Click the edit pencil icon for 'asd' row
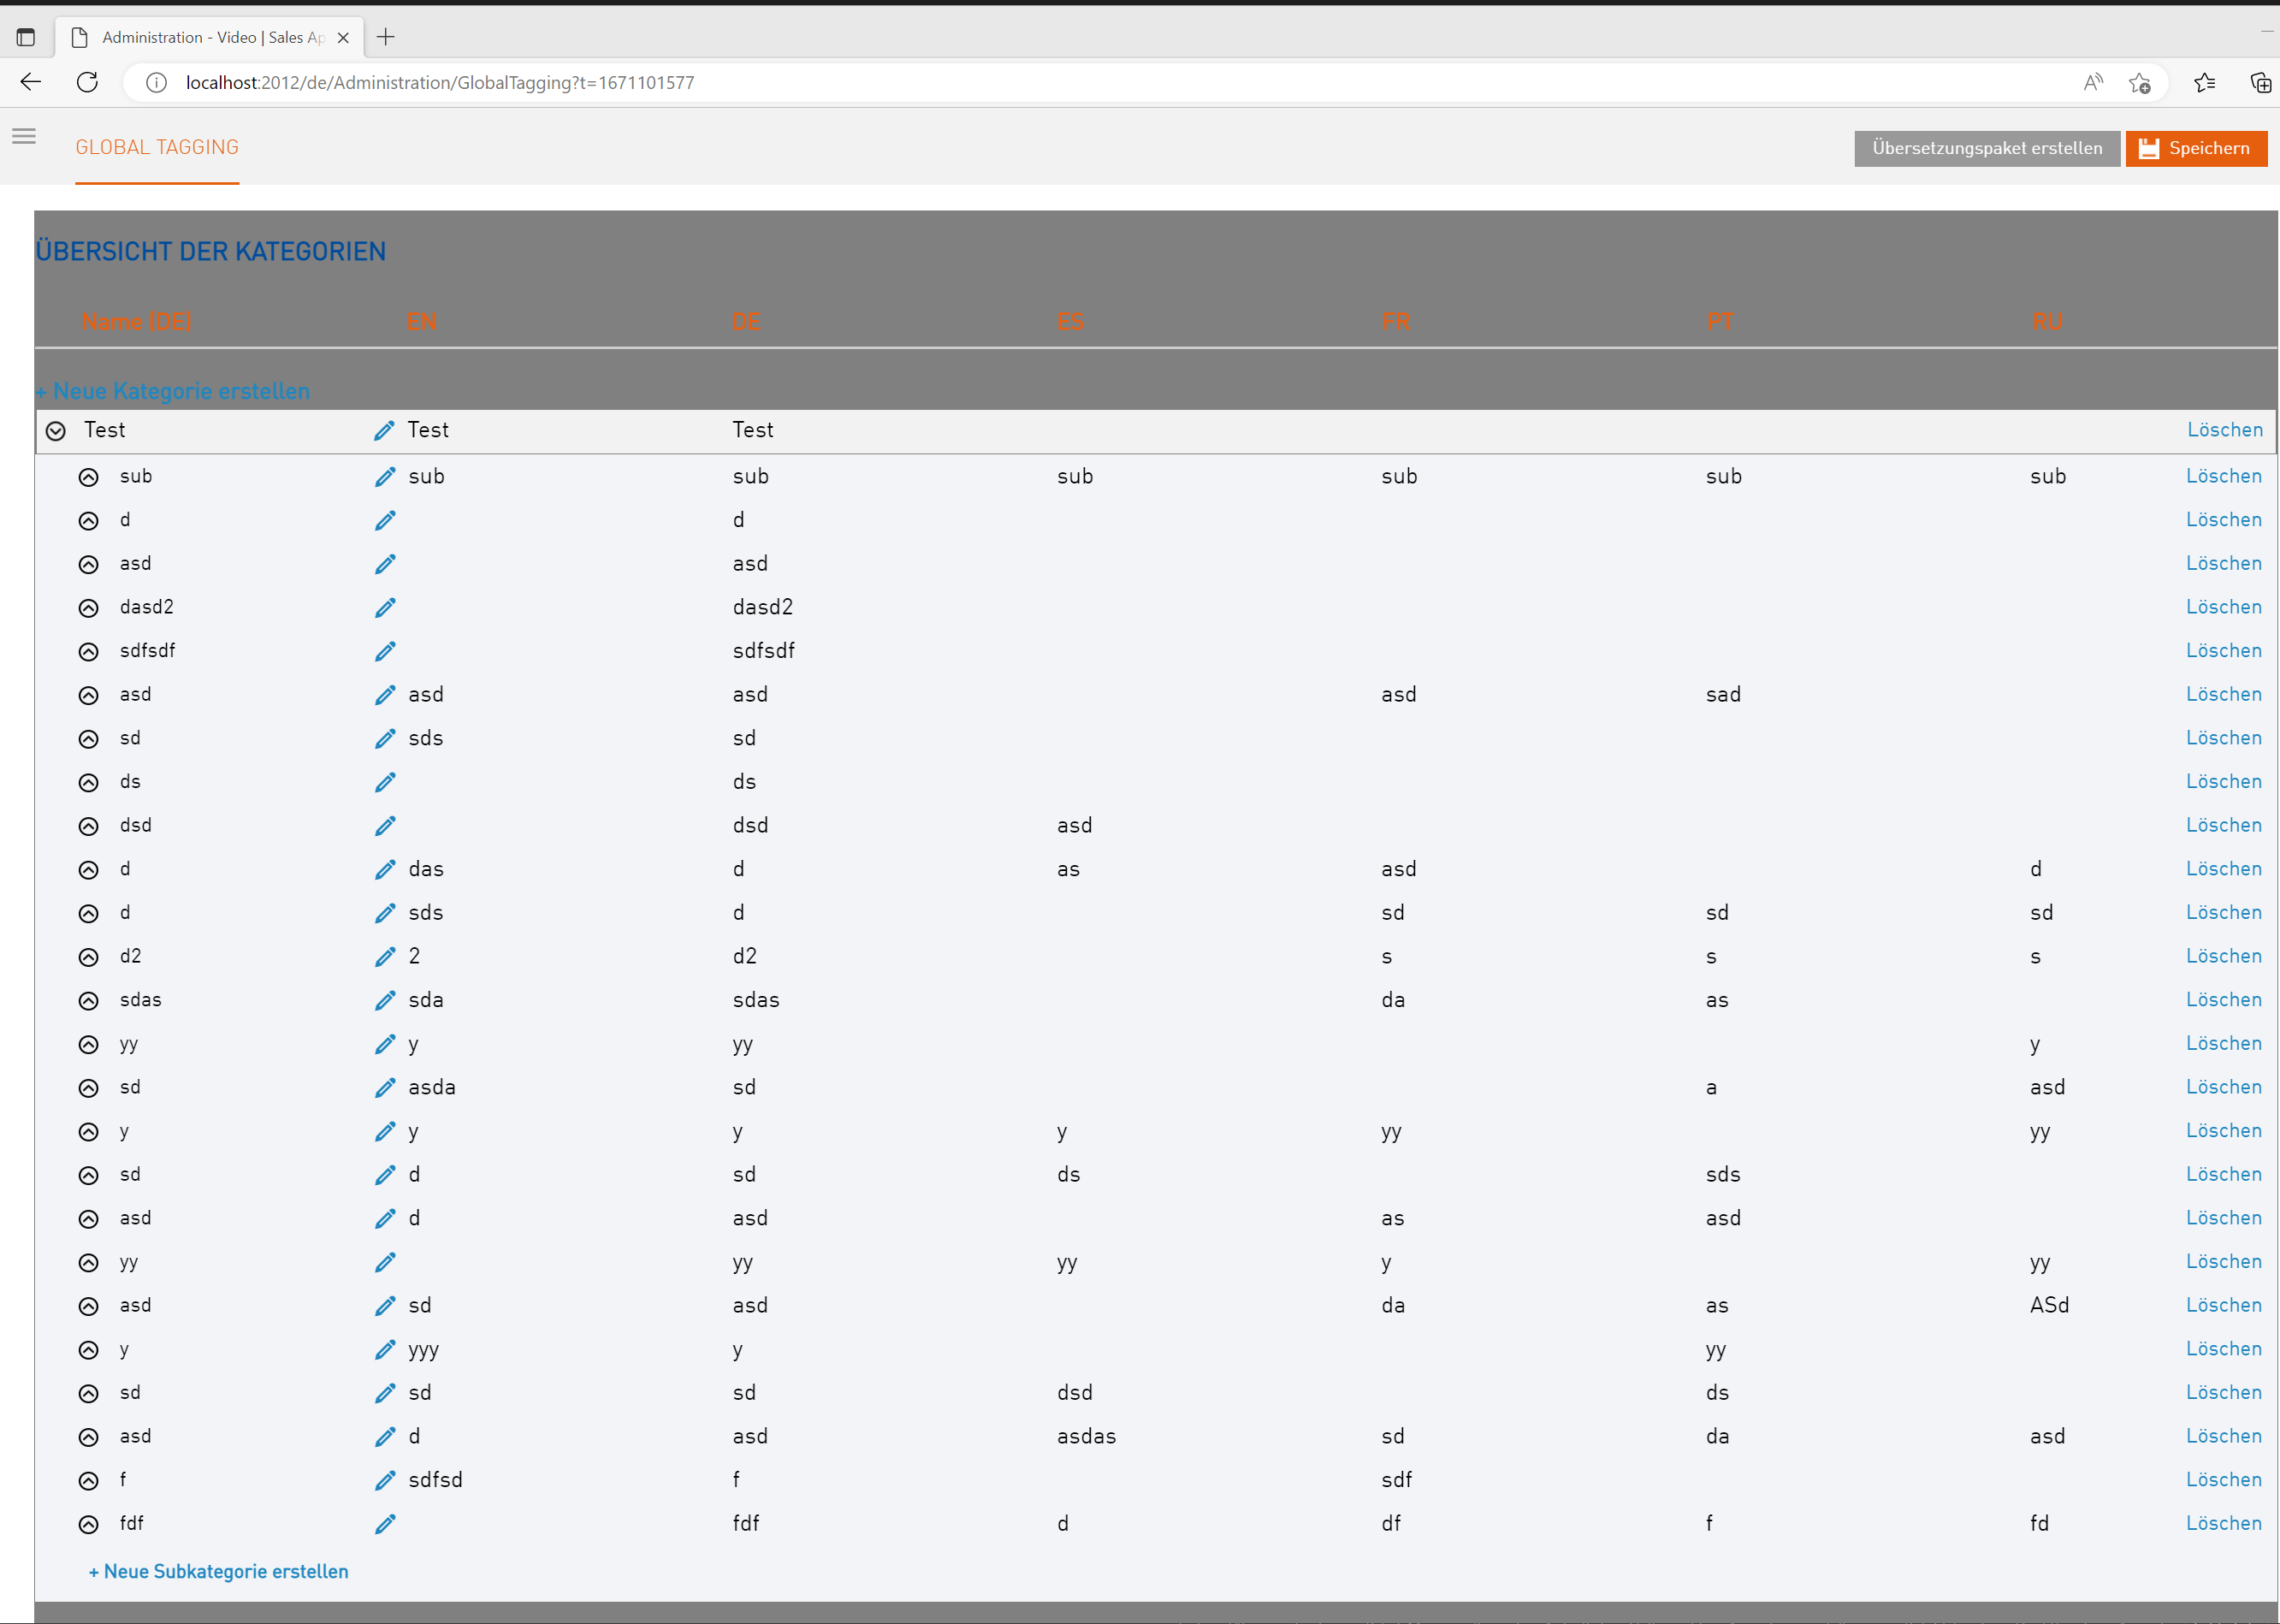This screenshot has width=2280, height=1624. pos(385,564)
